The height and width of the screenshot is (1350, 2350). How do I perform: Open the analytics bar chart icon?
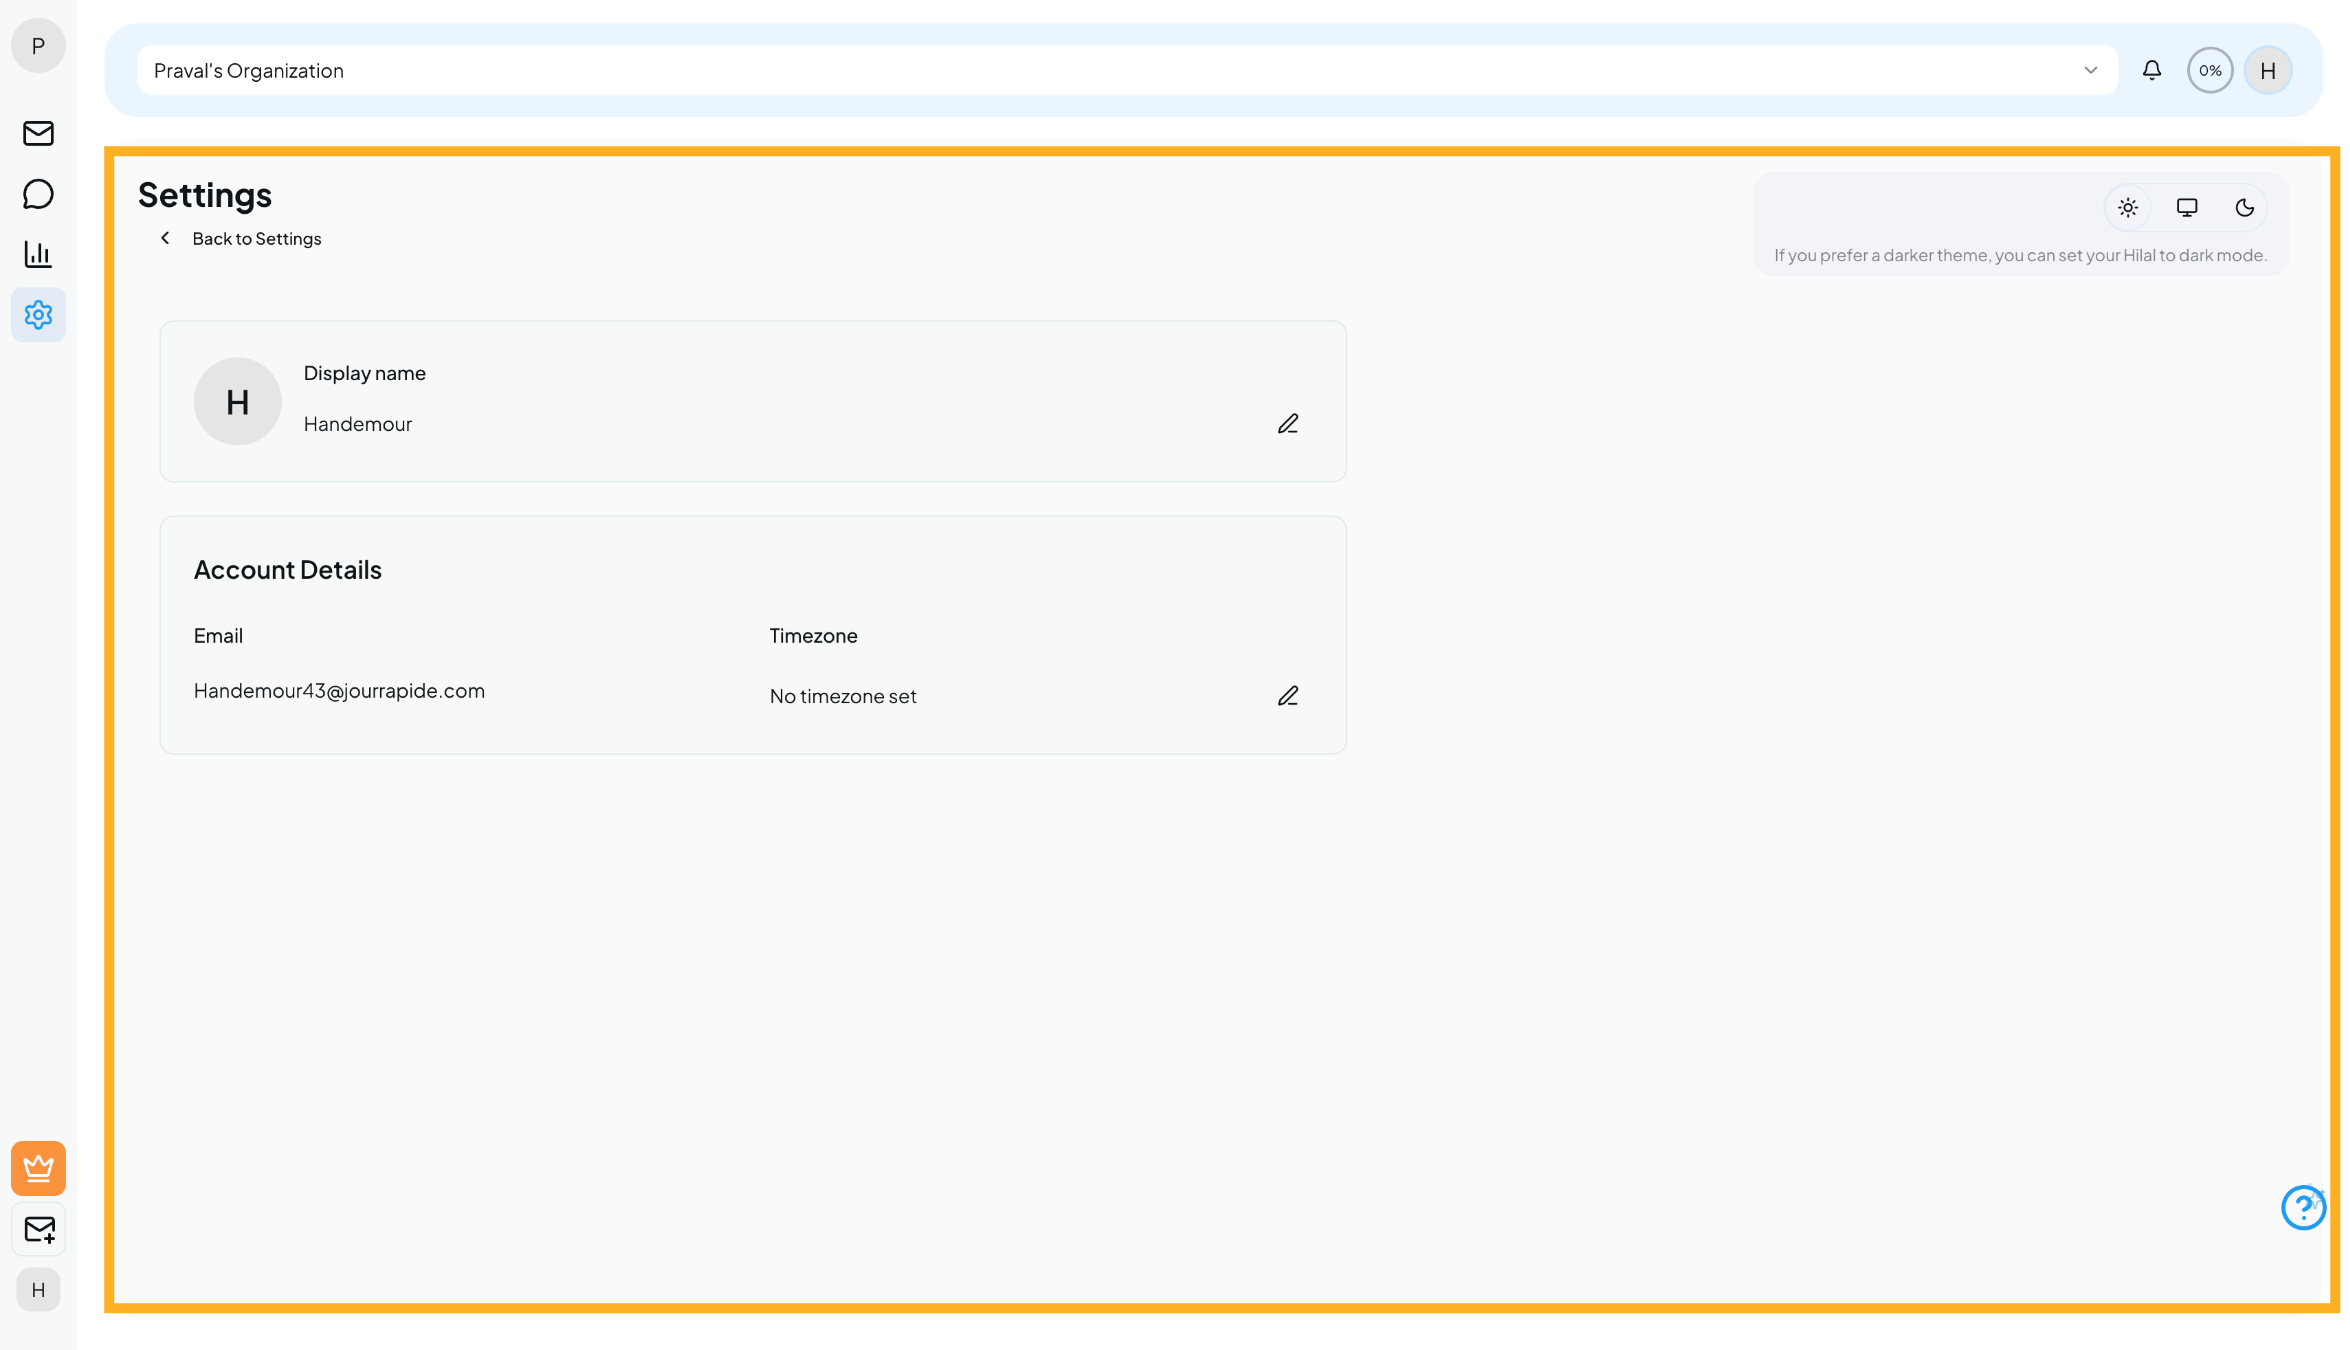pos(38,254)
